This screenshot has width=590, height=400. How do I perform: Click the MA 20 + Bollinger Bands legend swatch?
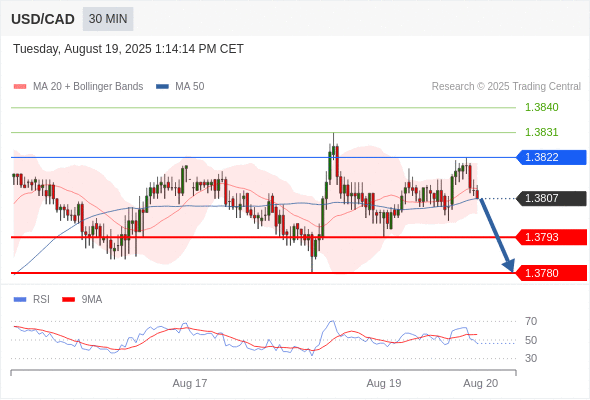(x=20, y=87)
